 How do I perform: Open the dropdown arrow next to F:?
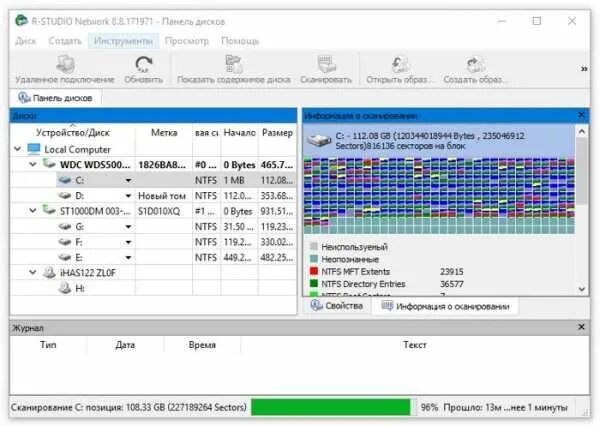click(x=129, y=242)
